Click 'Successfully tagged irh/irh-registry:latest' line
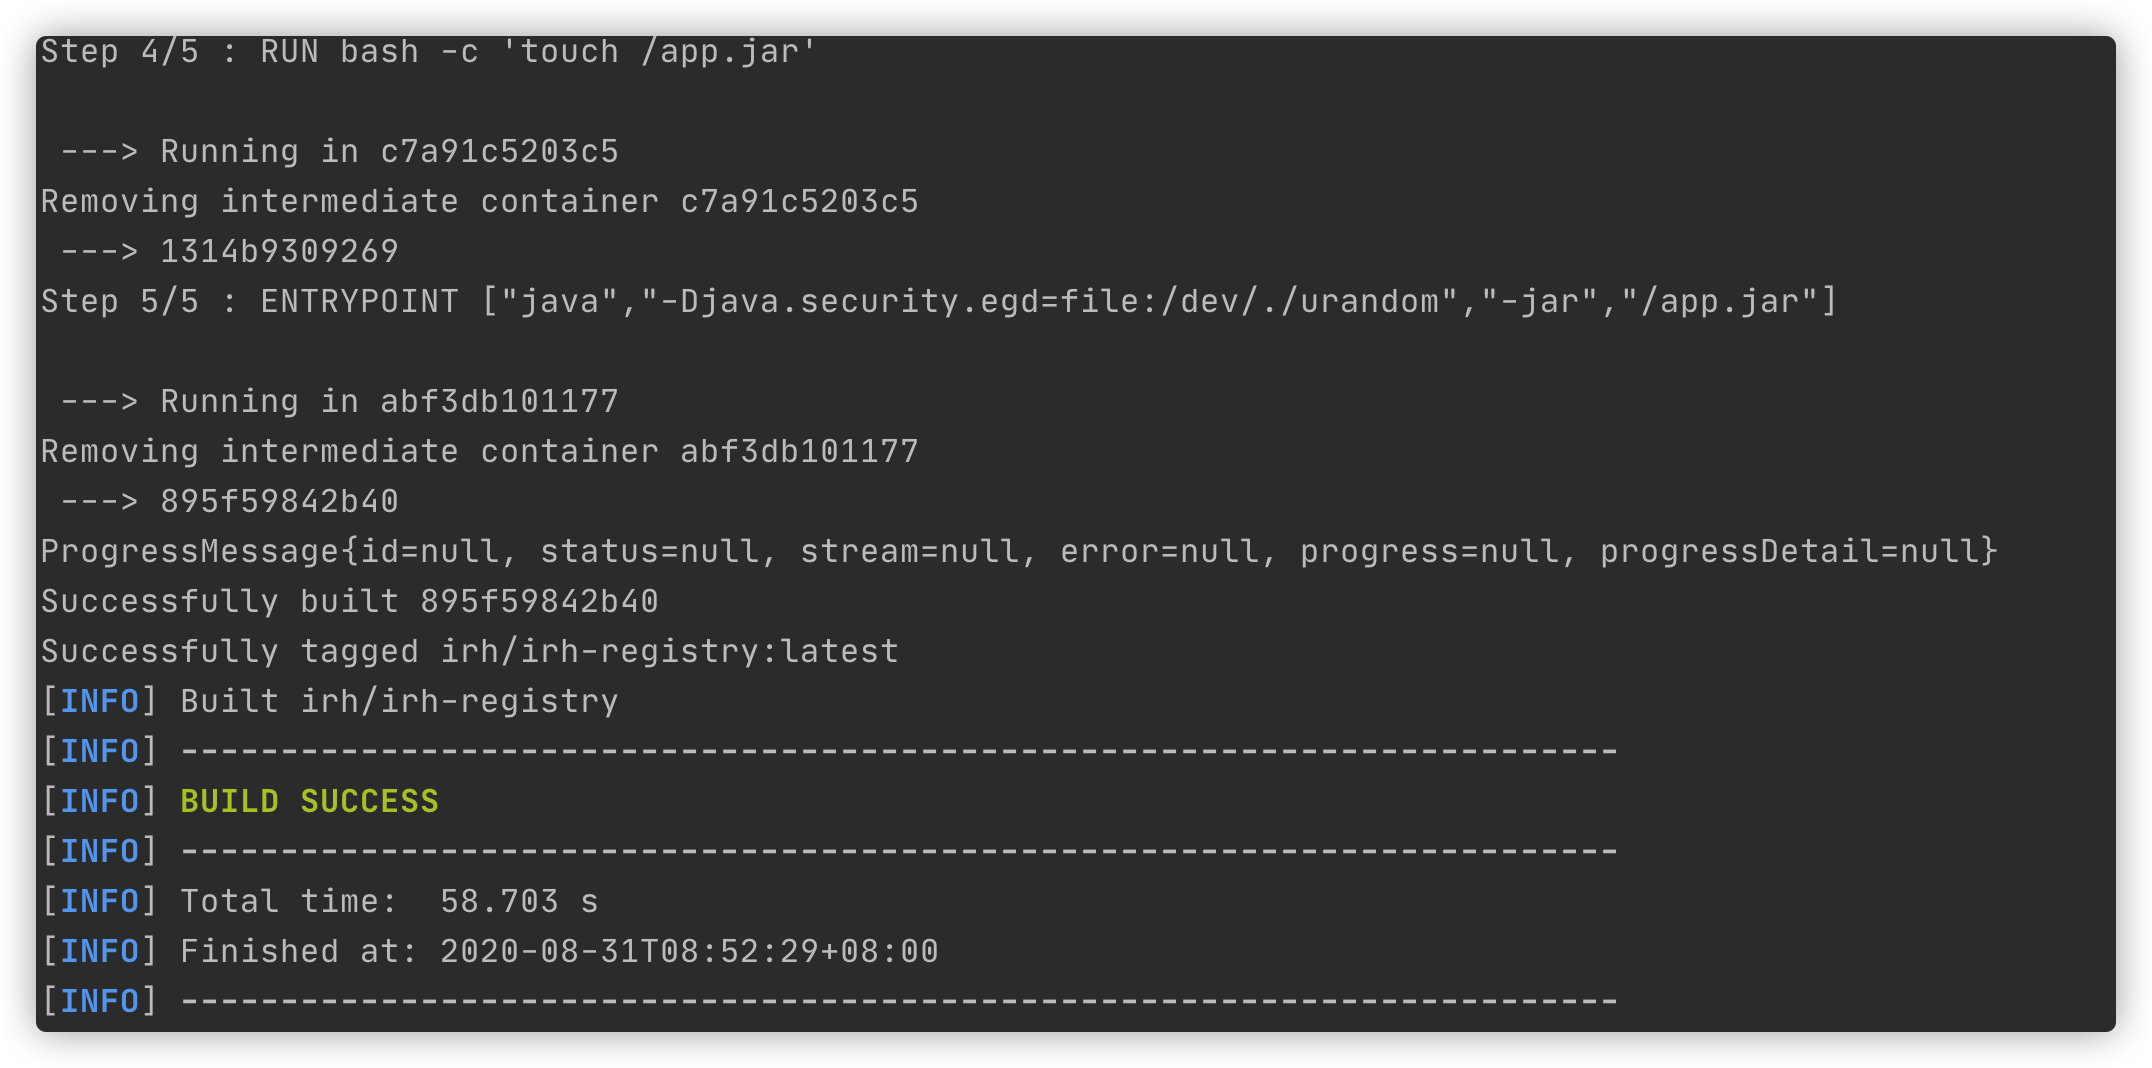The height and width of the screenshot is (1068, 2152). [x=469, y=652]
